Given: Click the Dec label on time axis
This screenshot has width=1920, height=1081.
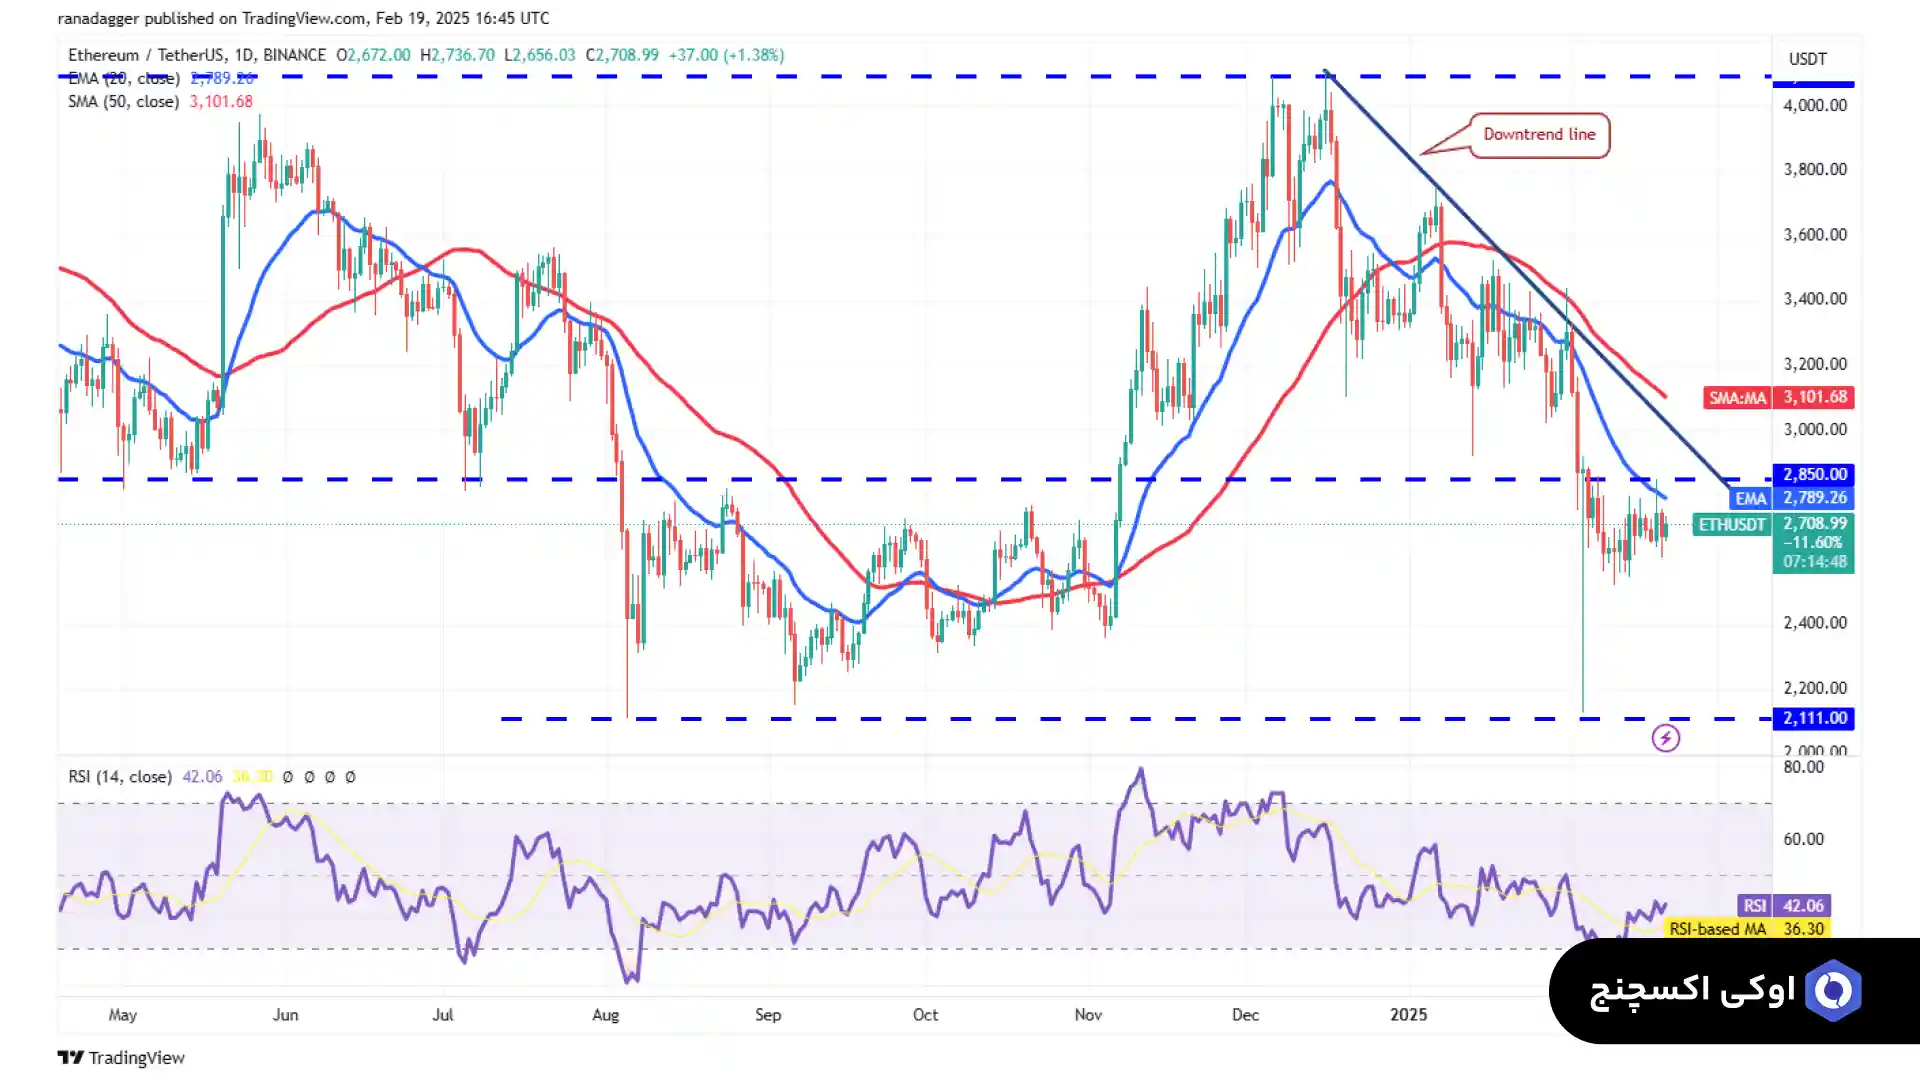Looking at the screenshot, I should (1245, 1014).
